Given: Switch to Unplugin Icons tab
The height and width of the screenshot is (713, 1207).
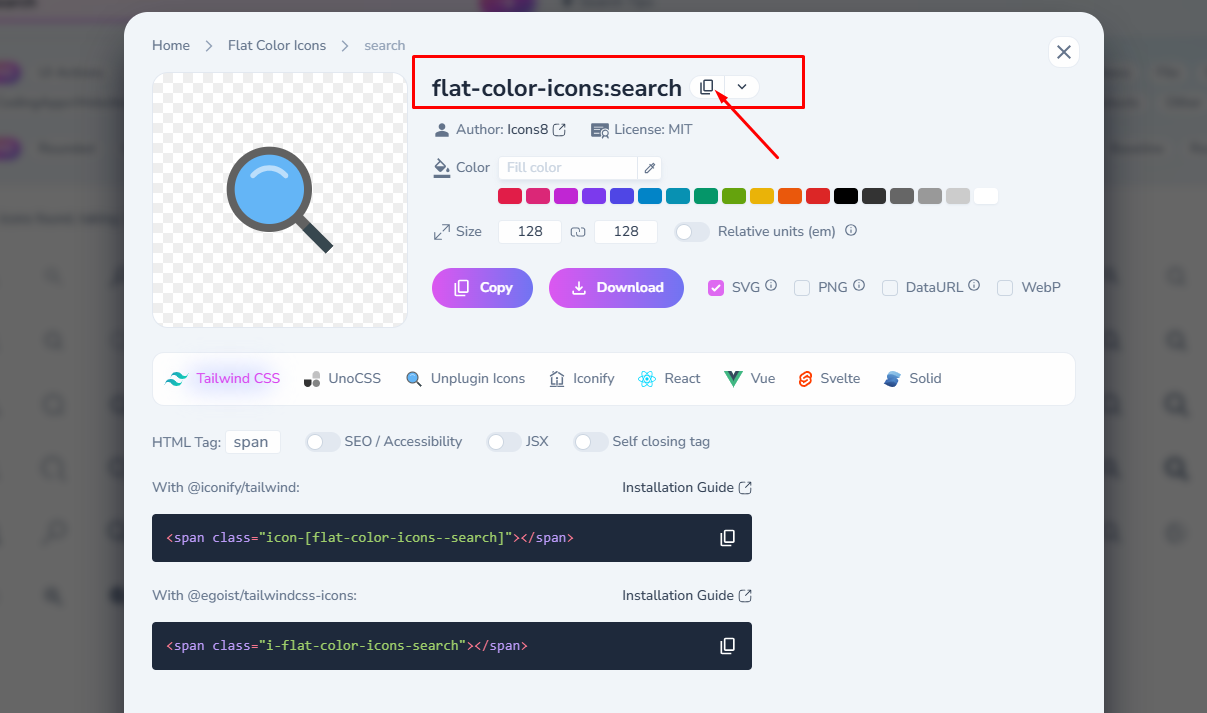Looking at the screenshot, I should [x=465, y=379].
